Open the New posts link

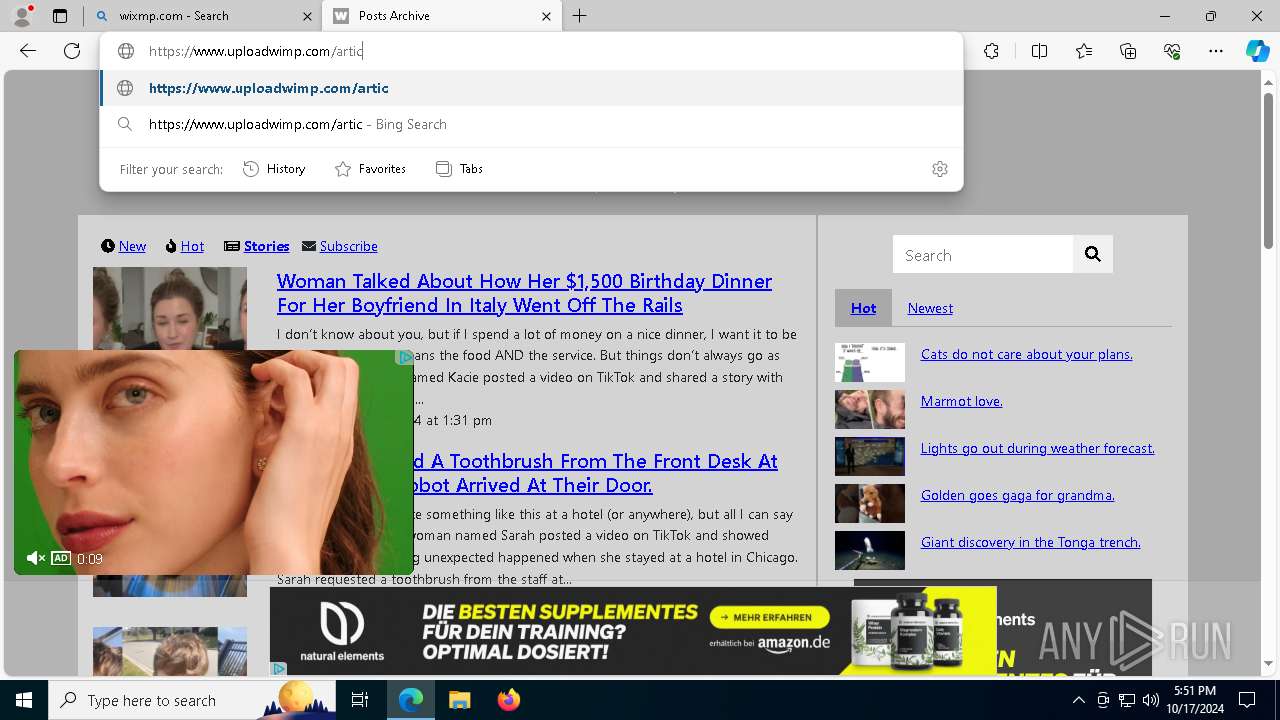(x=132, y=246)
